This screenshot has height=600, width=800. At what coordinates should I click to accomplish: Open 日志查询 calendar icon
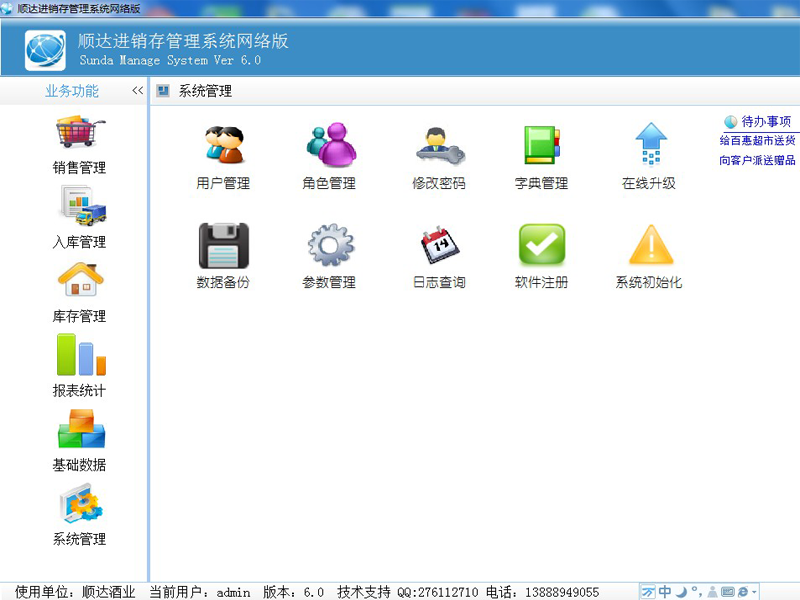pos(439,245)
